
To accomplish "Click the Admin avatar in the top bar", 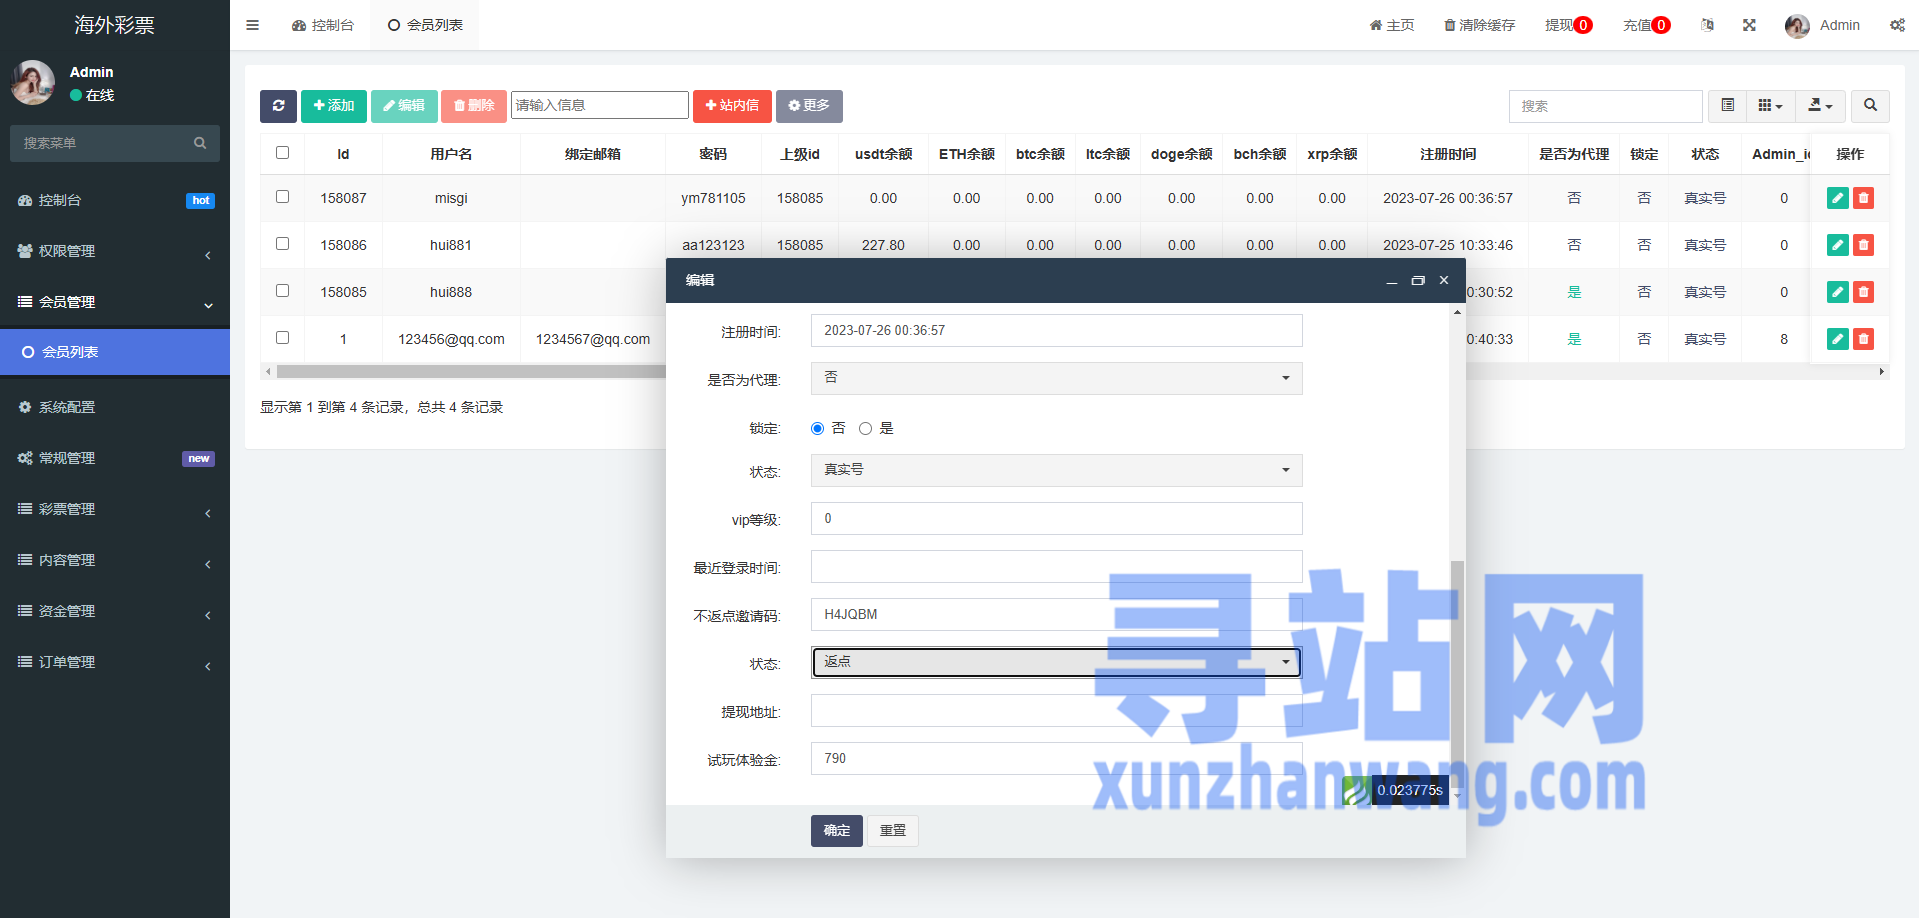I will click(x=1797, y=26).
